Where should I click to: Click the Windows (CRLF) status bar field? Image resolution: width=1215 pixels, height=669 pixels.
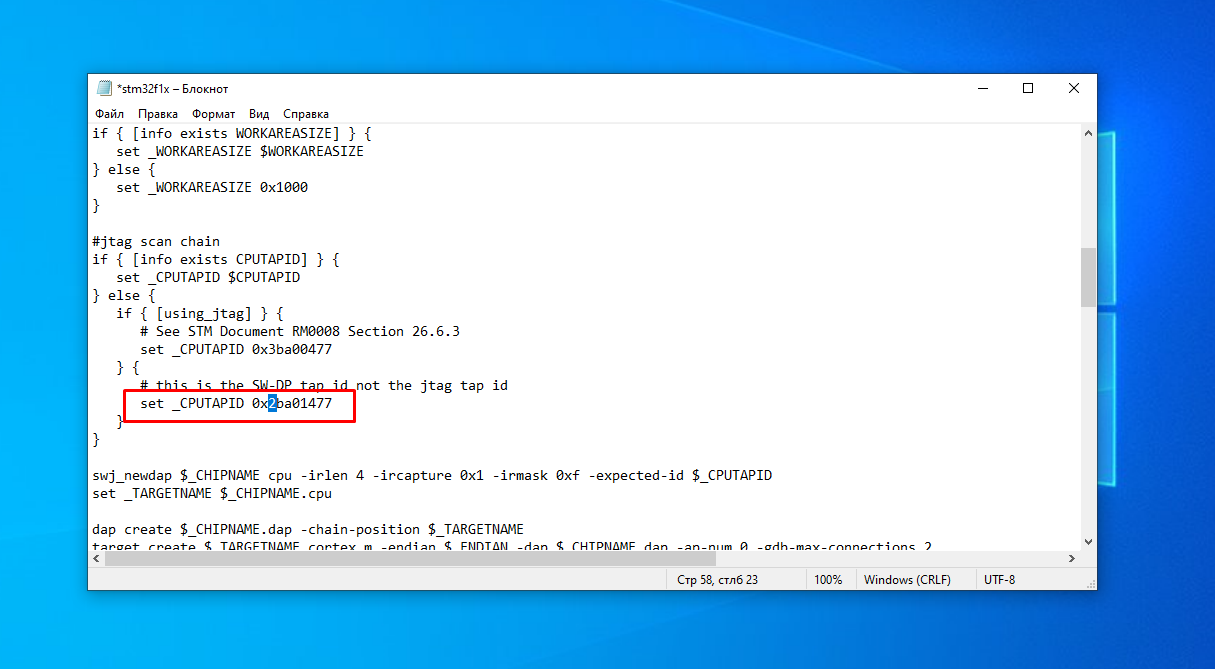click(906, 580)
